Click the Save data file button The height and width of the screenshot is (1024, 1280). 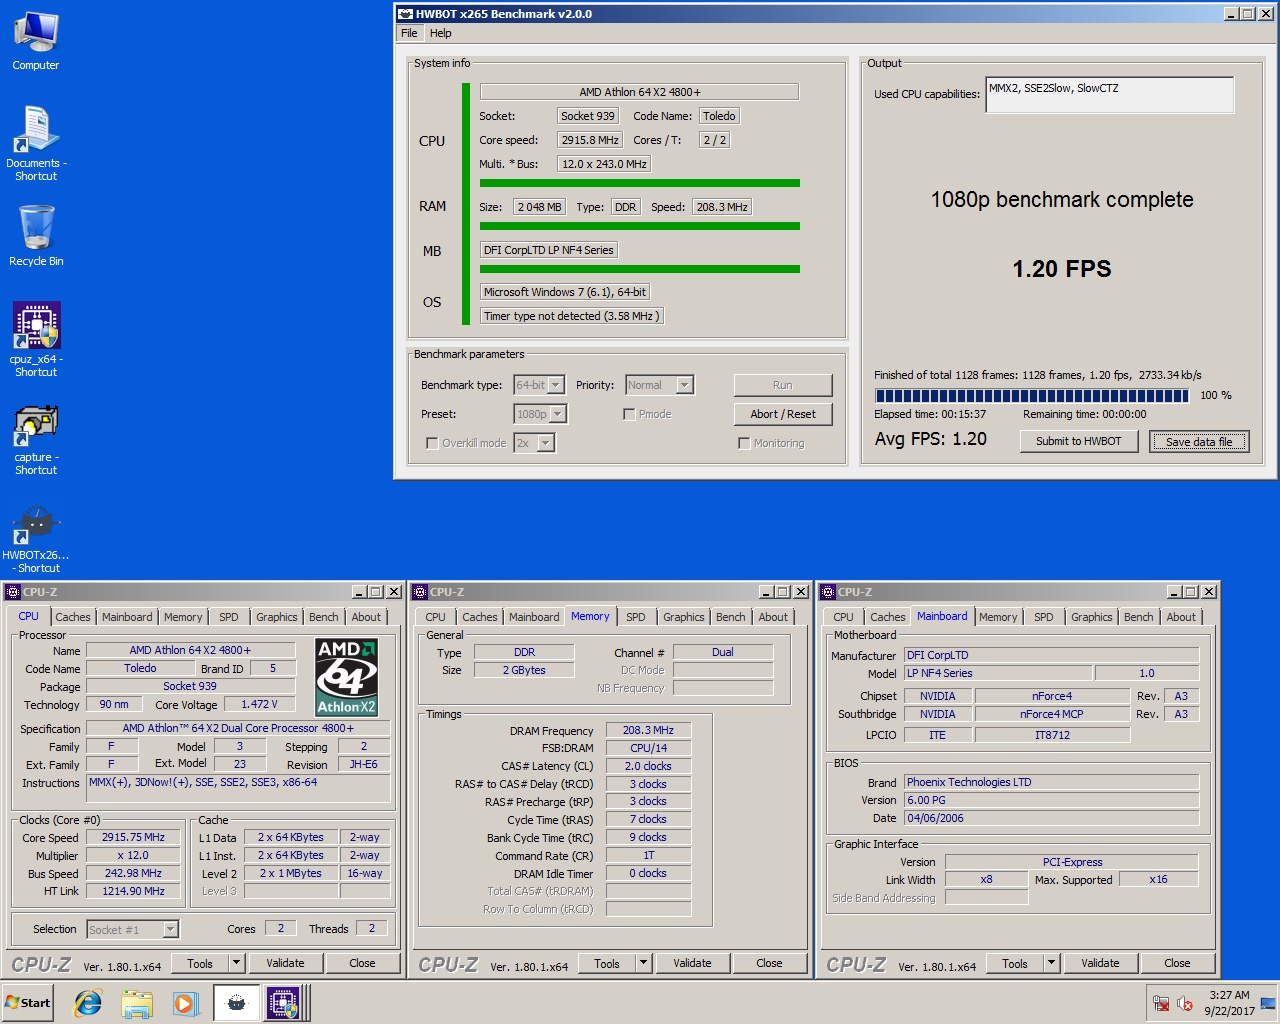click(1199, 441)
